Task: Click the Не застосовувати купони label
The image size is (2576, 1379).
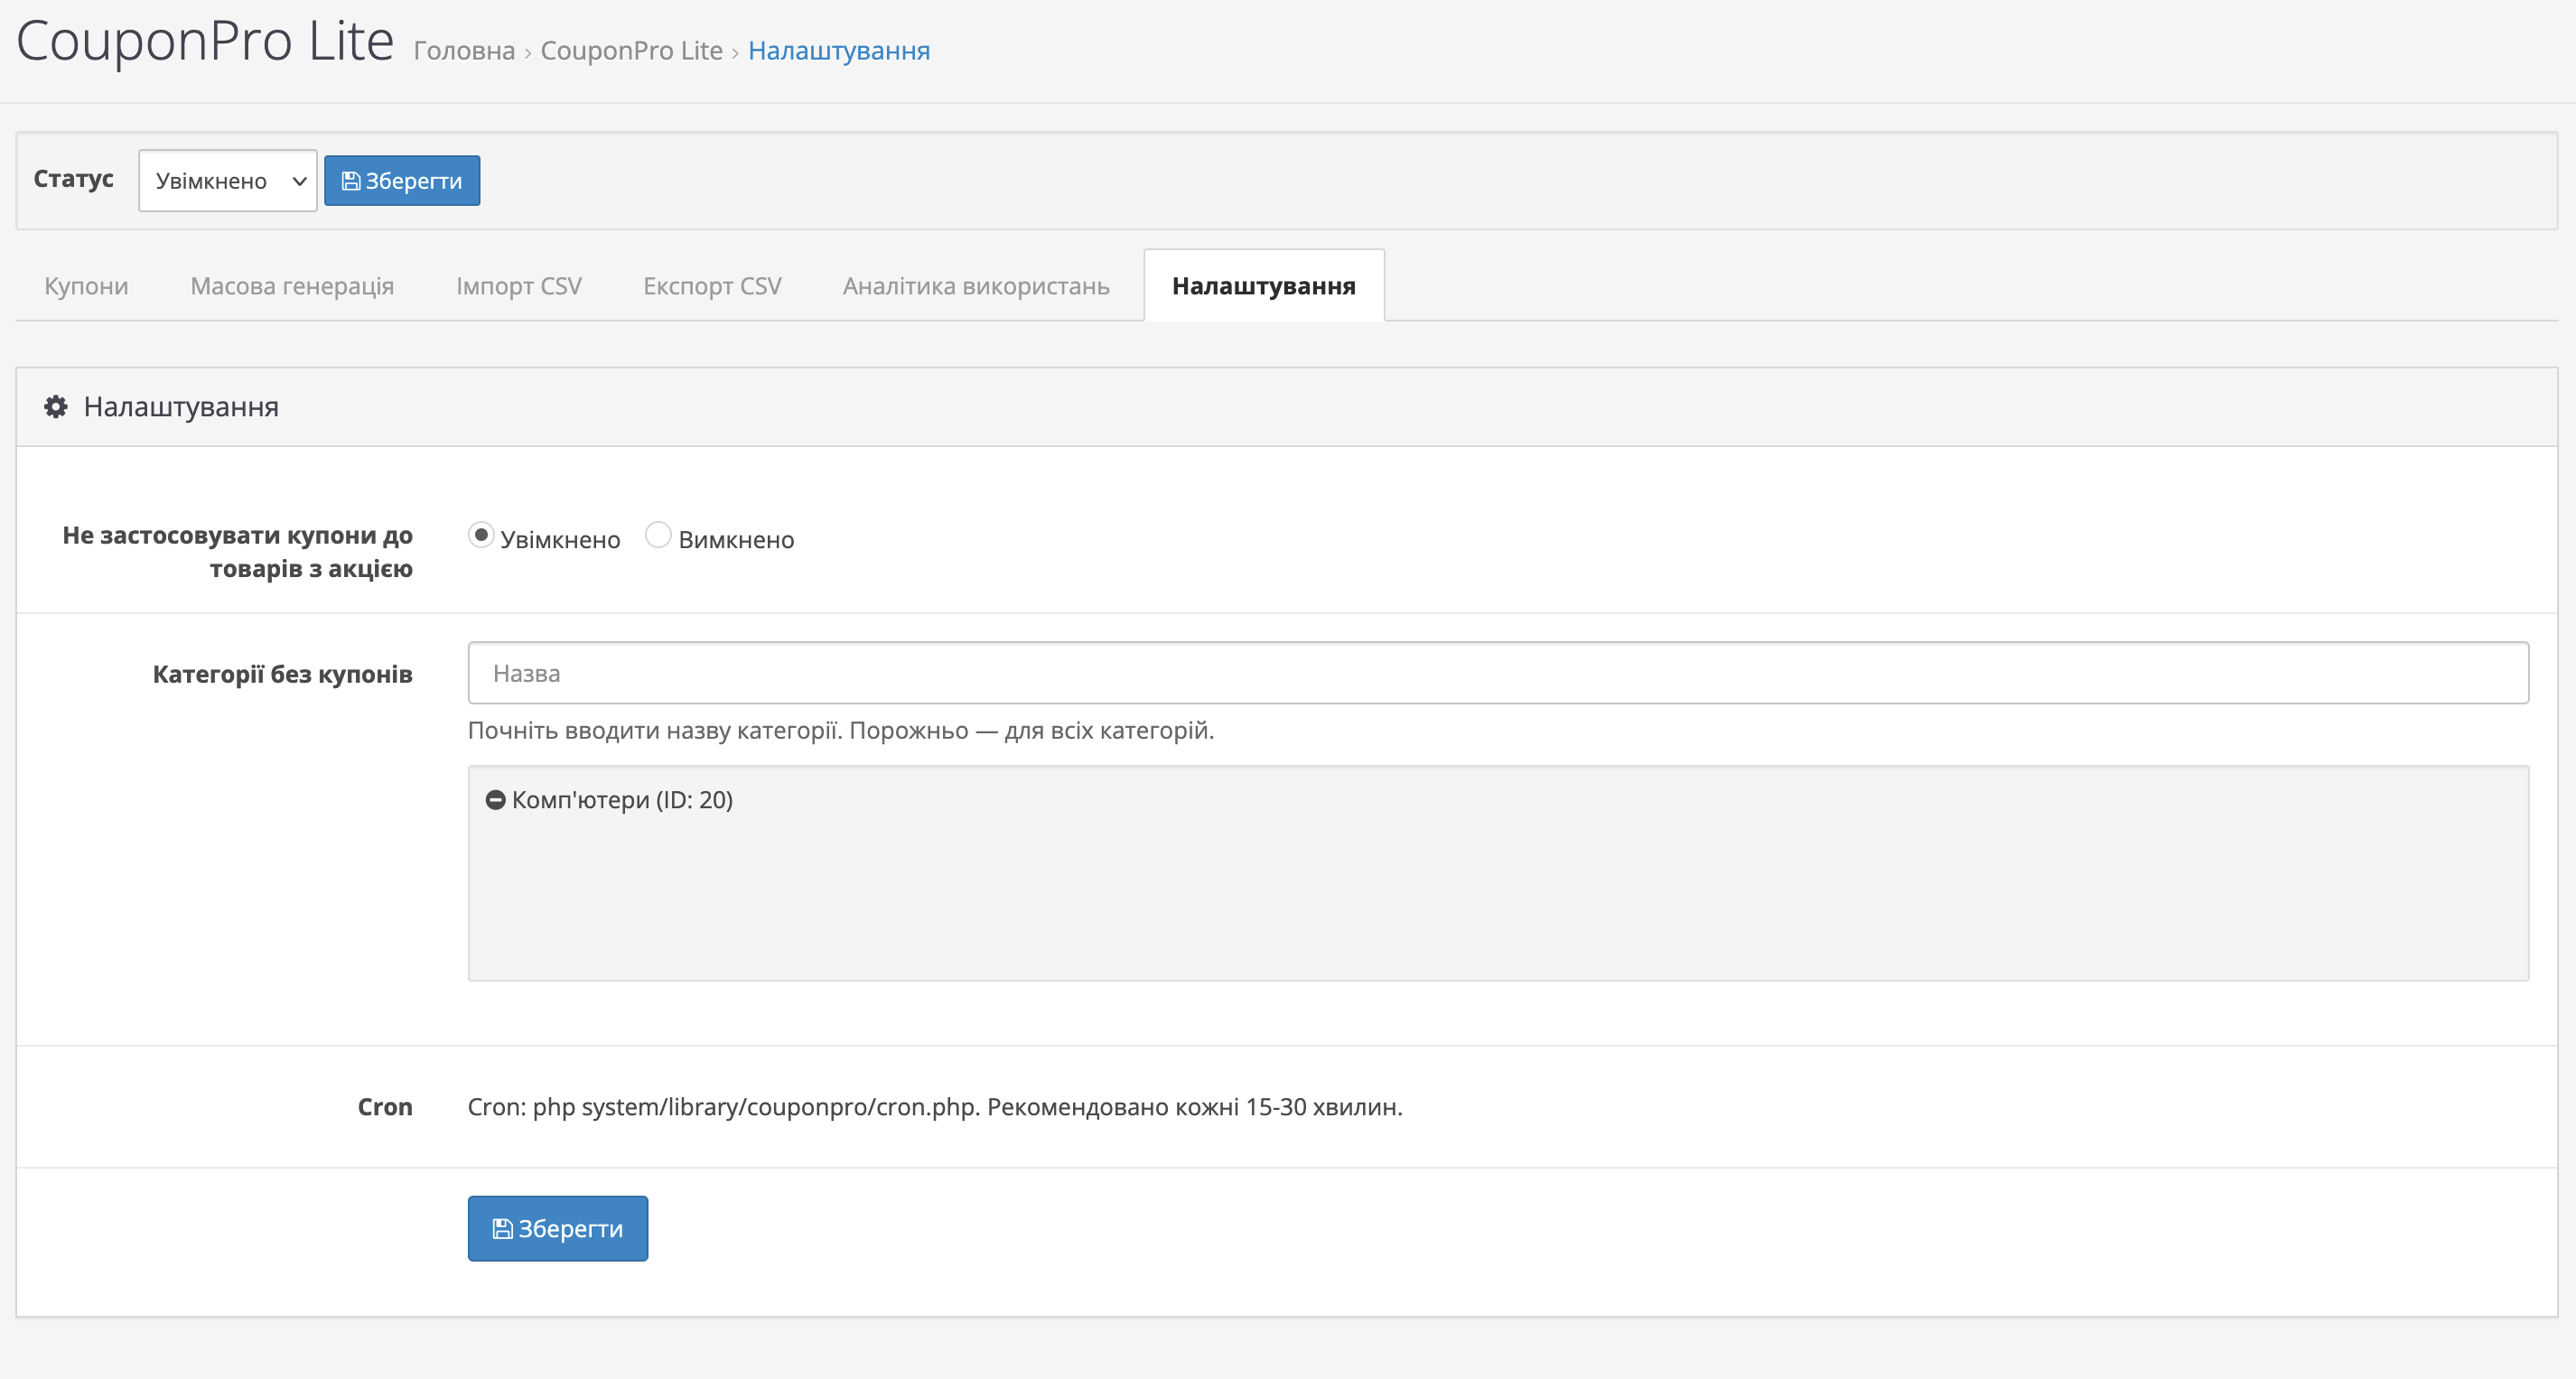Action: (x=238, y=552)
